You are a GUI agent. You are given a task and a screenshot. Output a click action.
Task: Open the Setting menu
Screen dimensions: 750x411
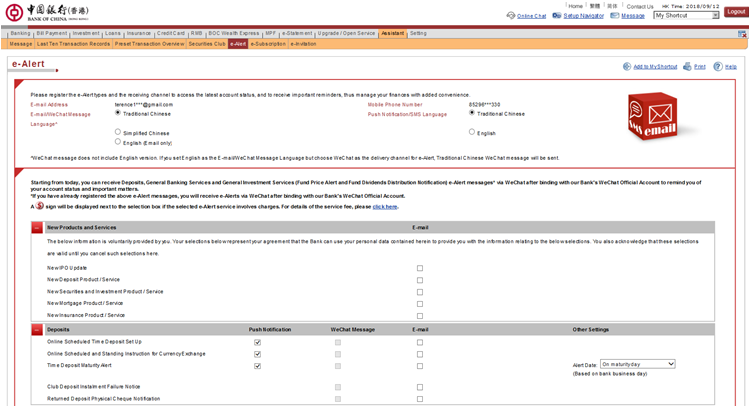[418, 33]
